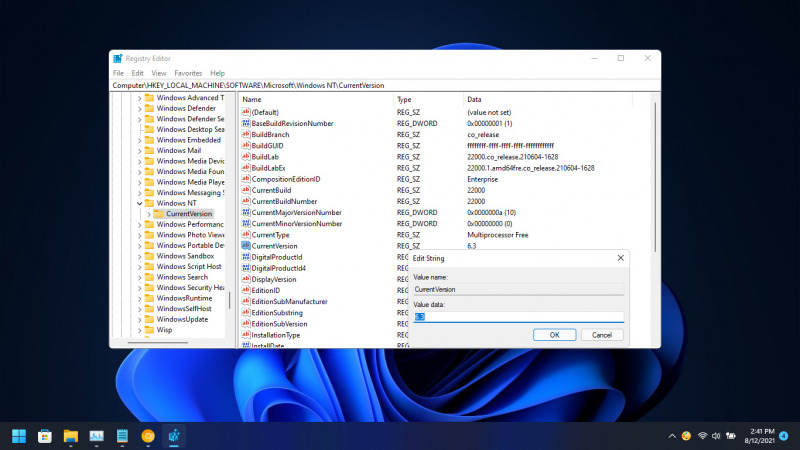Open the notification count badge
This screenshot has height=450, width=800.
[784, 436]
